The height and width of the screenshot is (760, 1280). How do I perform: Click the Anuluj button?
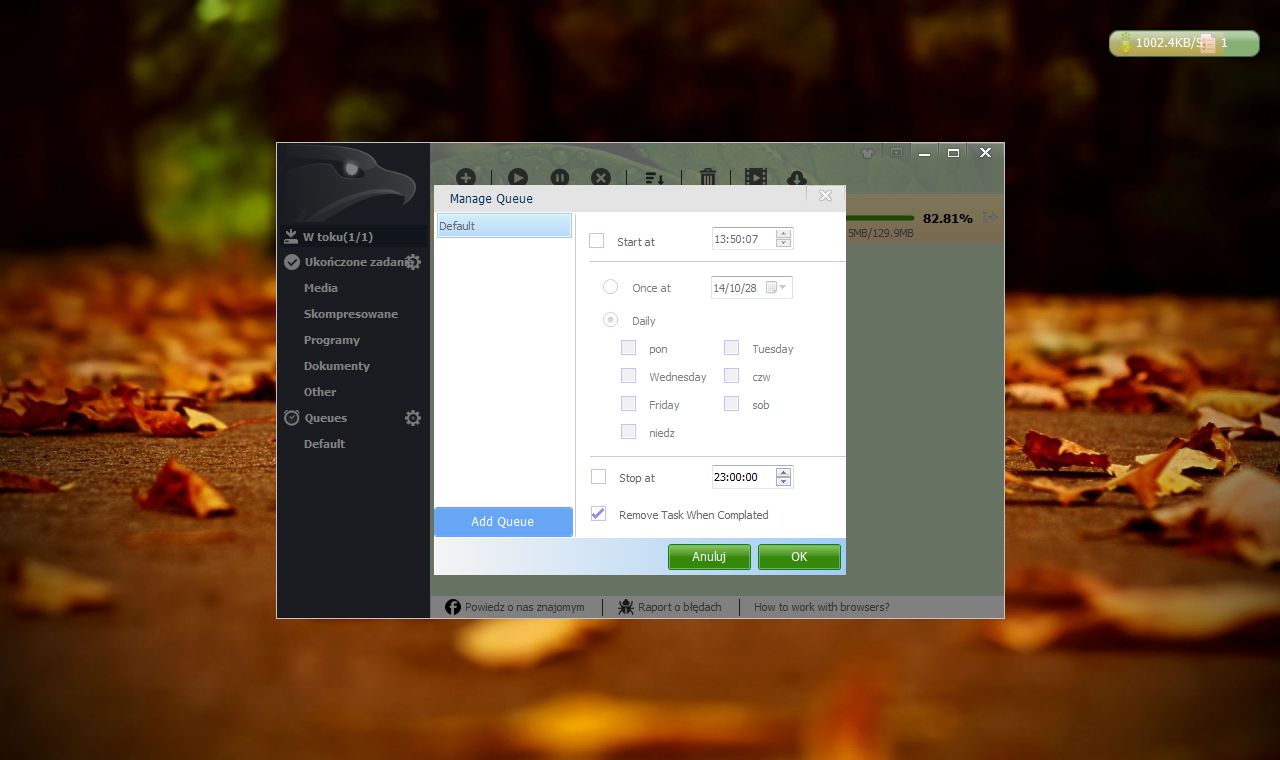[709, 557]
